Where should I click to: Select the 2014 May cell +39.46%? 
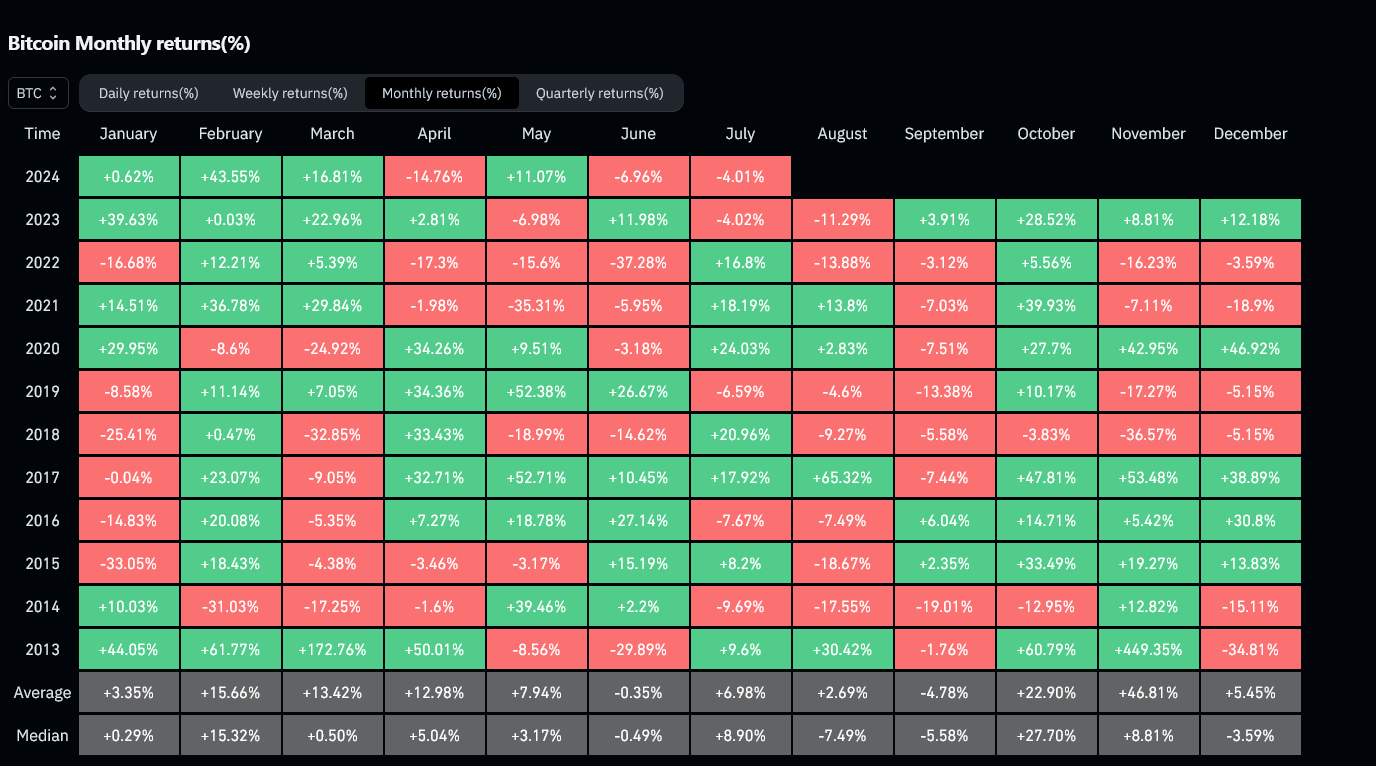click(x=536, y=606)
